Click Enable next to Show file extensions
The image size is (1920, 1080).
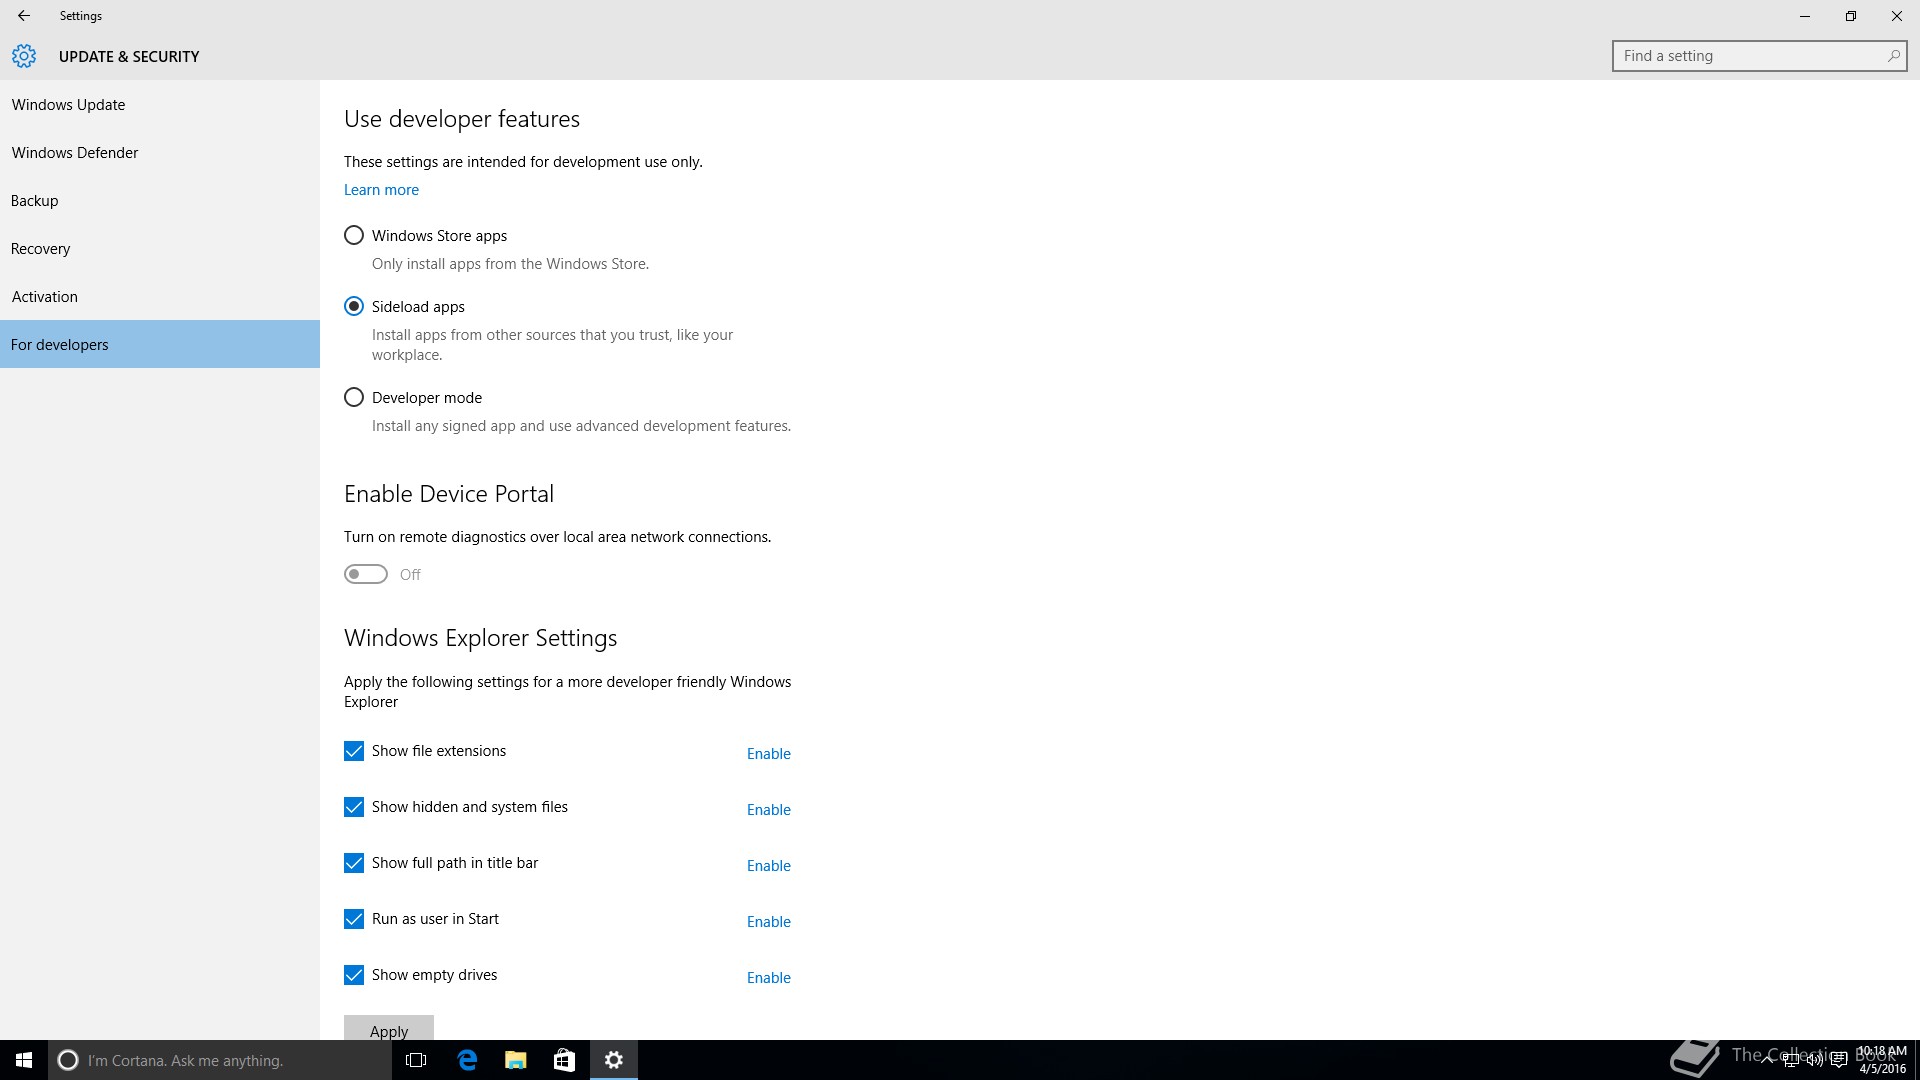point(769,754)
